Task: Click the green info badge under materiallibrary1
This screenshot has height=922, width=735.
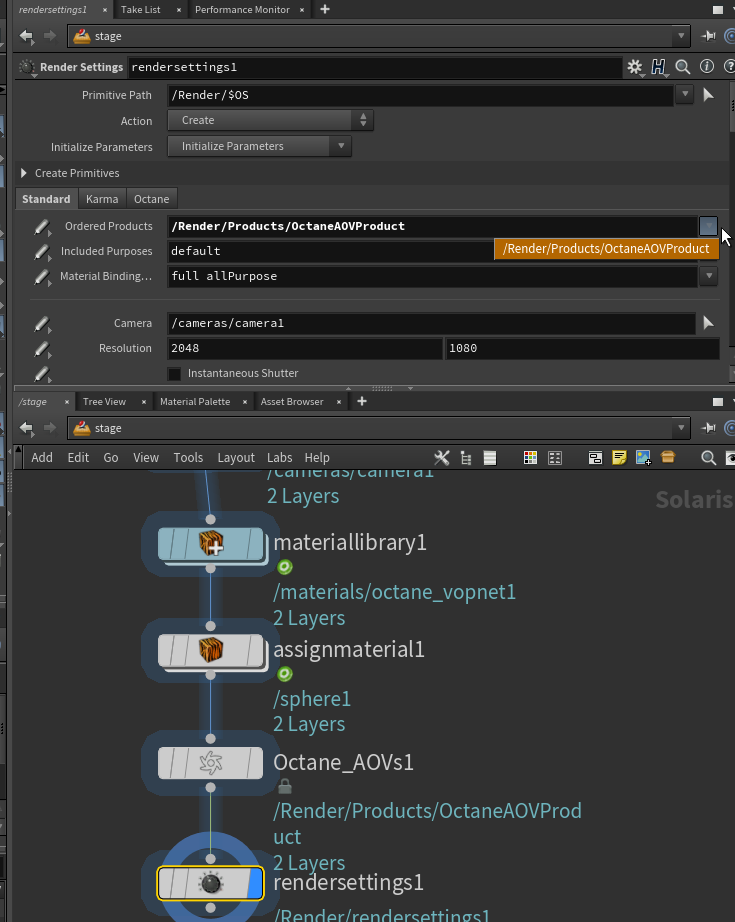Action: [x=285, y=567]
